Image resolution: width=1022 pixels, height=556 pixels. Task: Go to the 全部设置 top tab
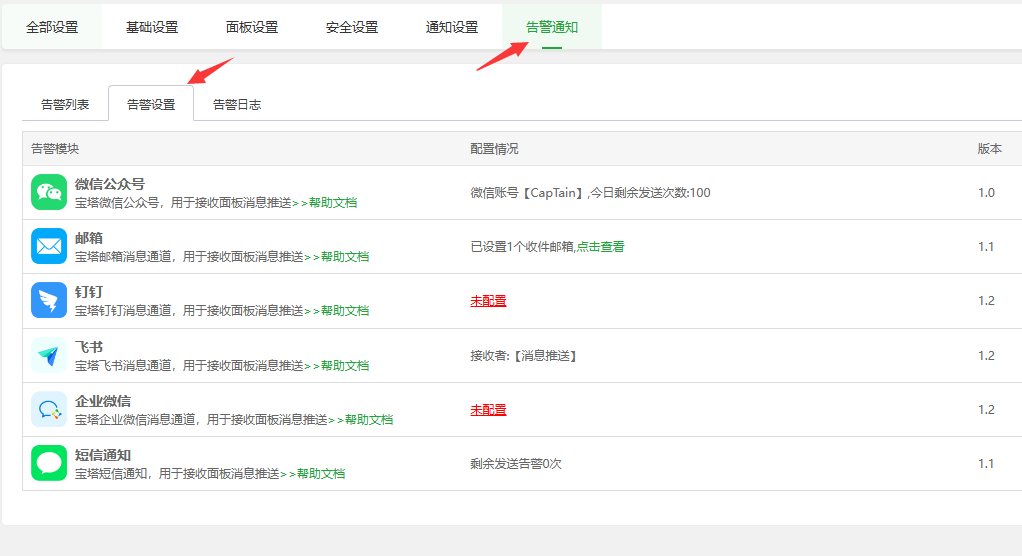click(52, 27)
